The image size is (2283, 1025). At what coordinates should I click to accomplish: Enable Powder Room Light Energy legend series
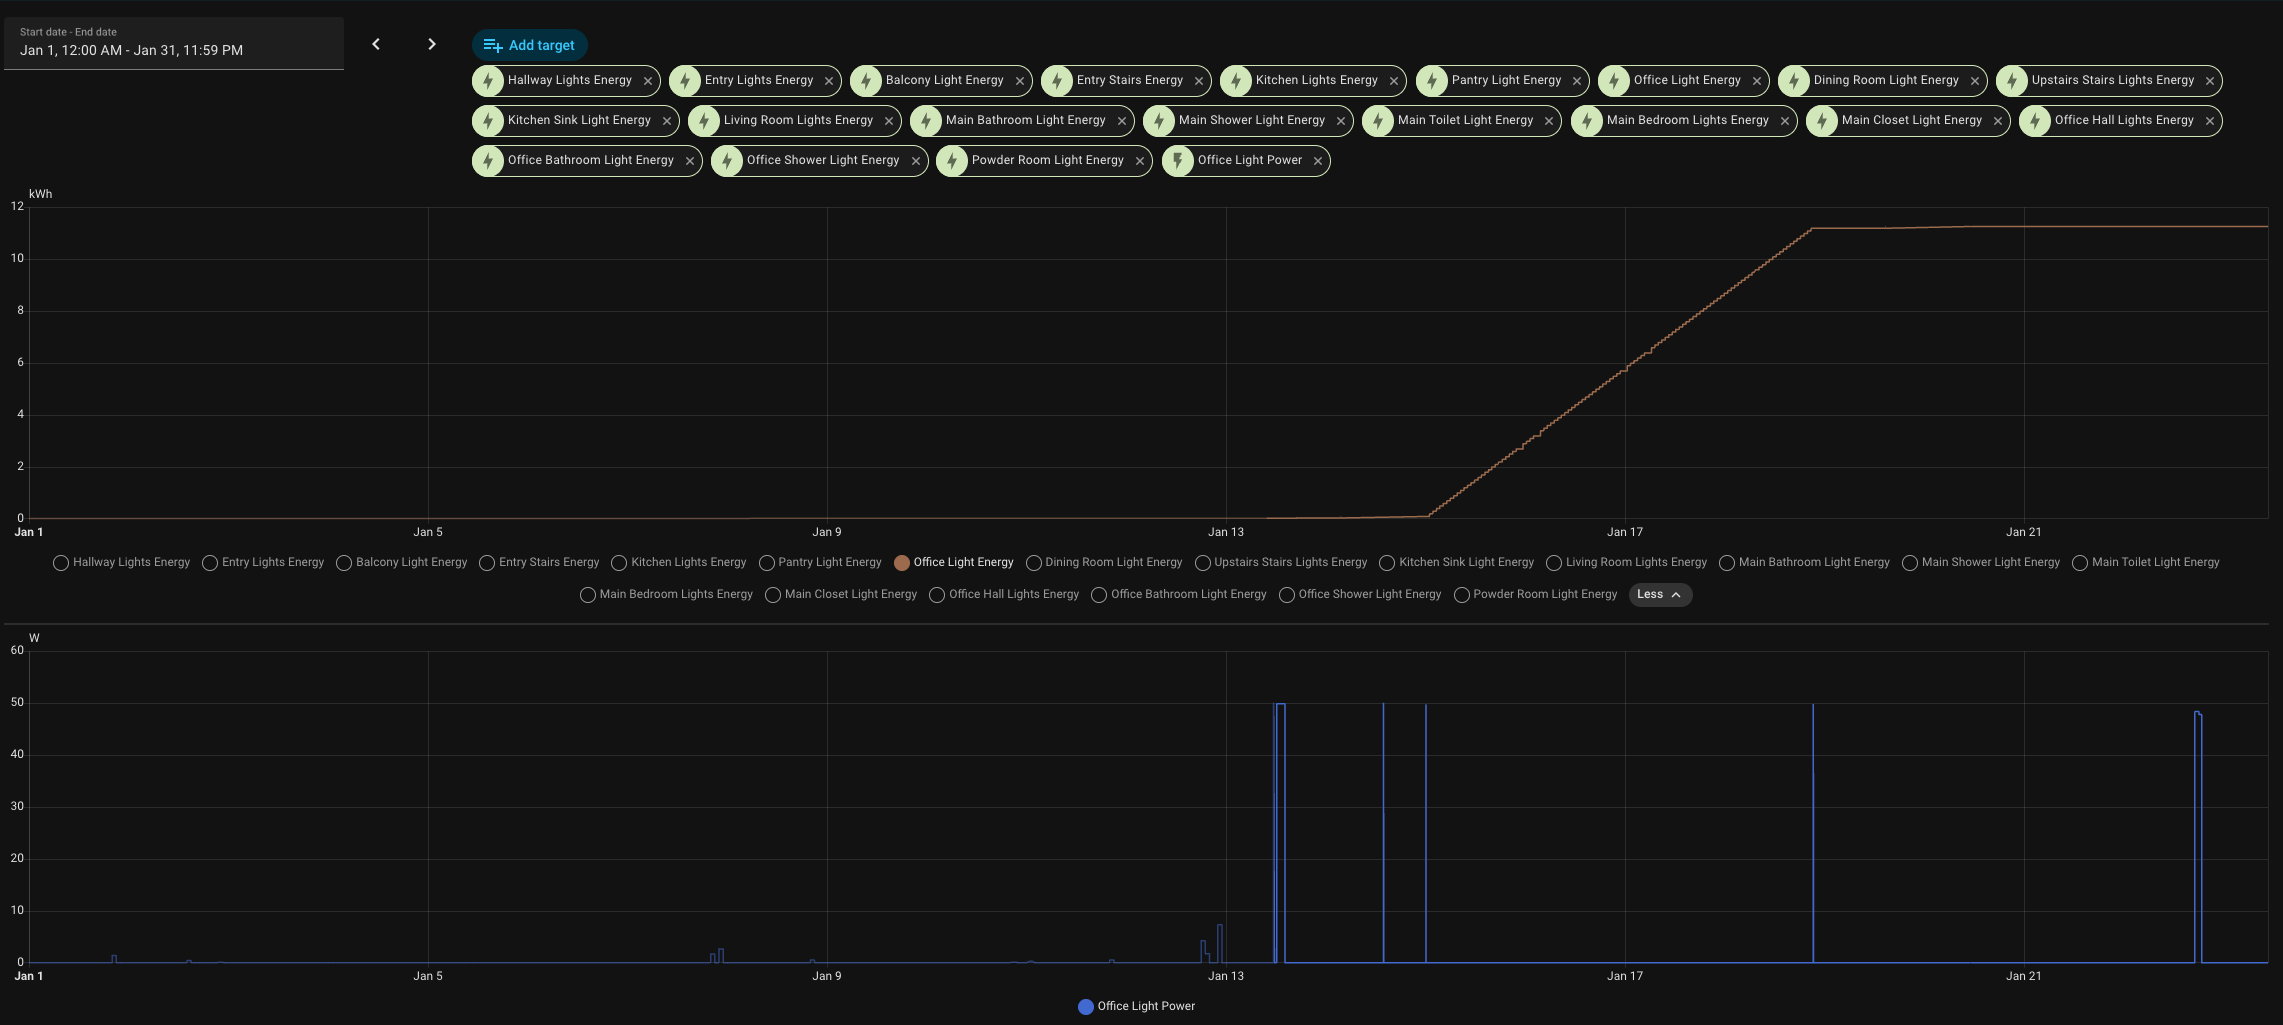coord(1535,595)
